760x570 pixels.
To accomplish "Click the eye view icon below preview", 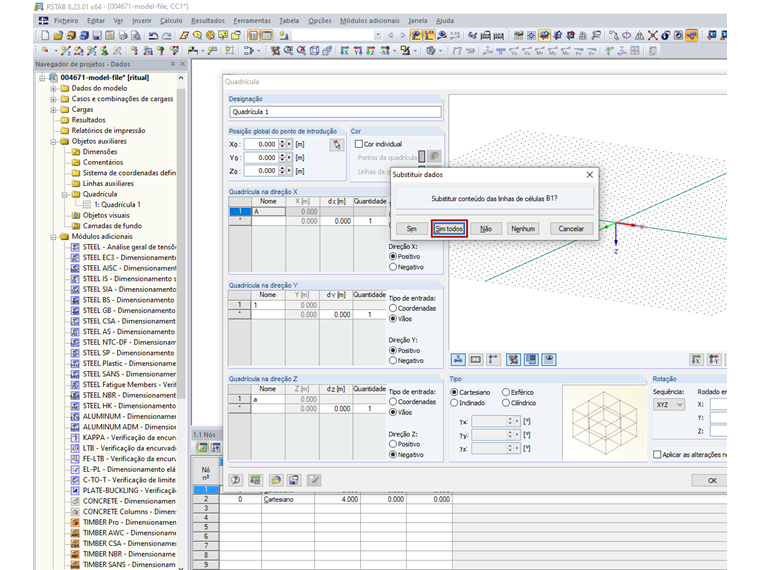I will point(548,359).
